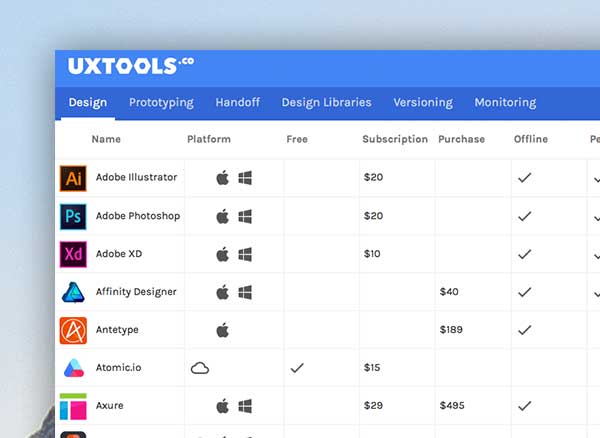The height and width of the screenshot is (438, 600).
Task: Open the Affinity Designer name link
Action: pyautogui.click(x=136, y=292)
